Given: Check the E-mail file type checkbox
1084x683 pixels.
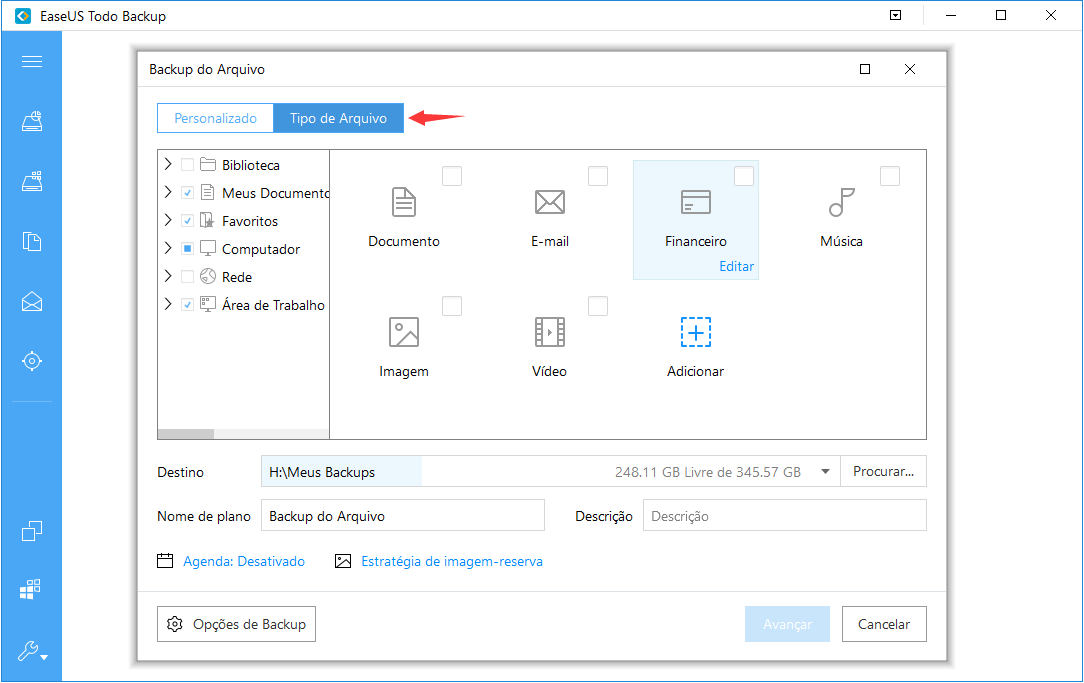Looking at the screenshot, I should [x=598, y=176].
